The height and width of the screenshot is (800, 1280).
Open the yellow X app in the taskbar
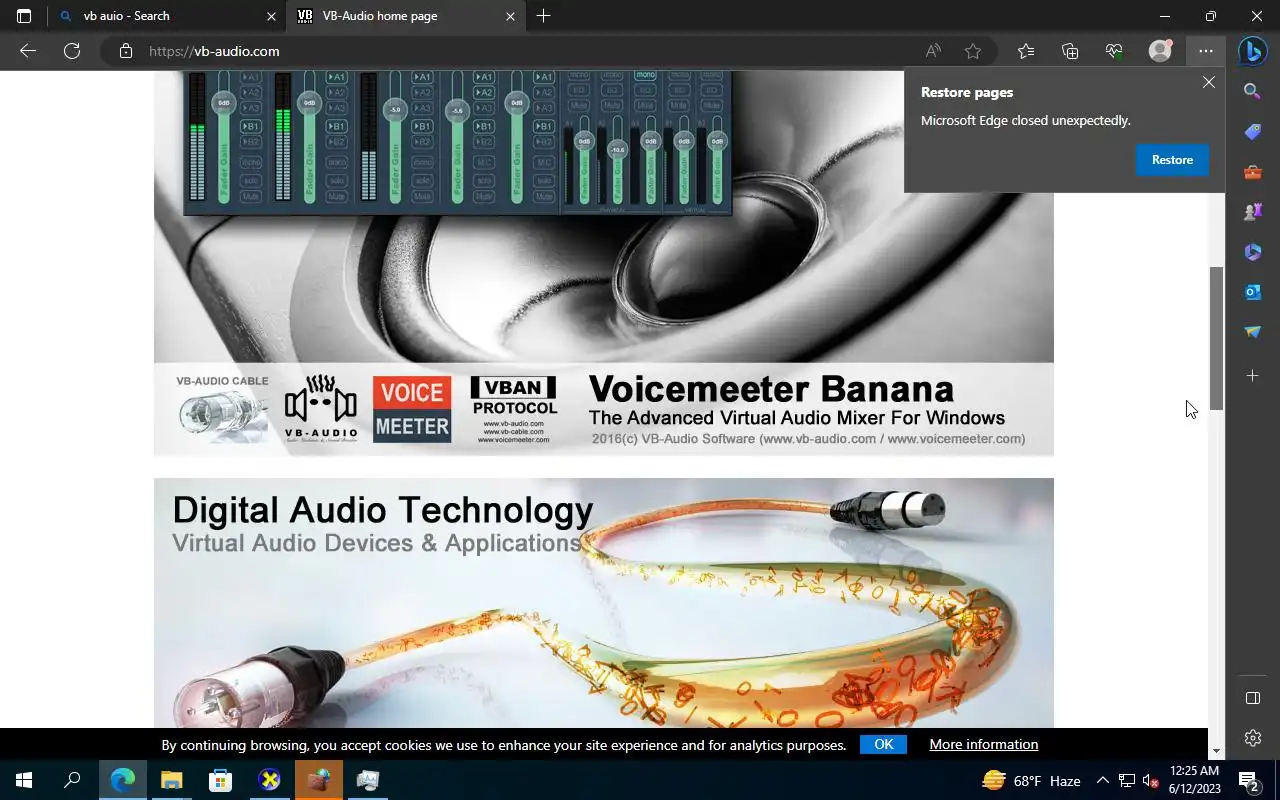tap(270, 780)
